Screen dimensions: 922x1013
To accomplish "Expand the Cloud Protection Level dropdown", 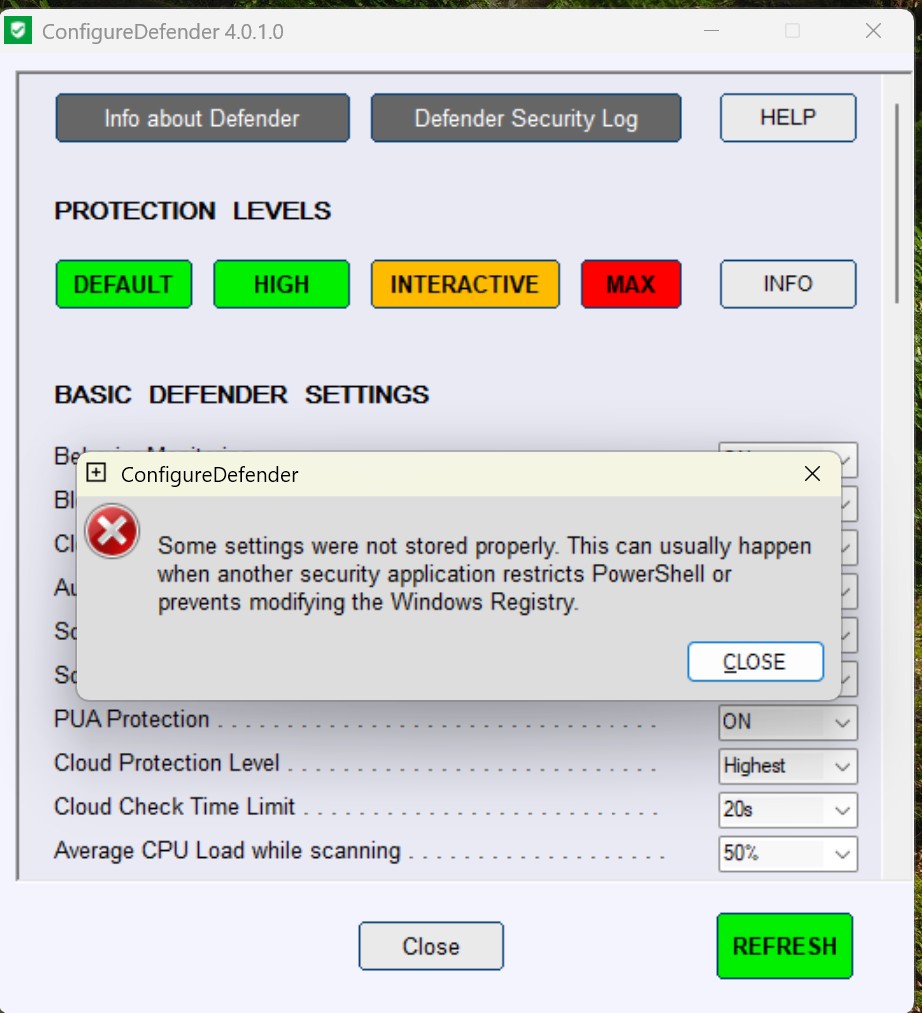I will (788, 766).
